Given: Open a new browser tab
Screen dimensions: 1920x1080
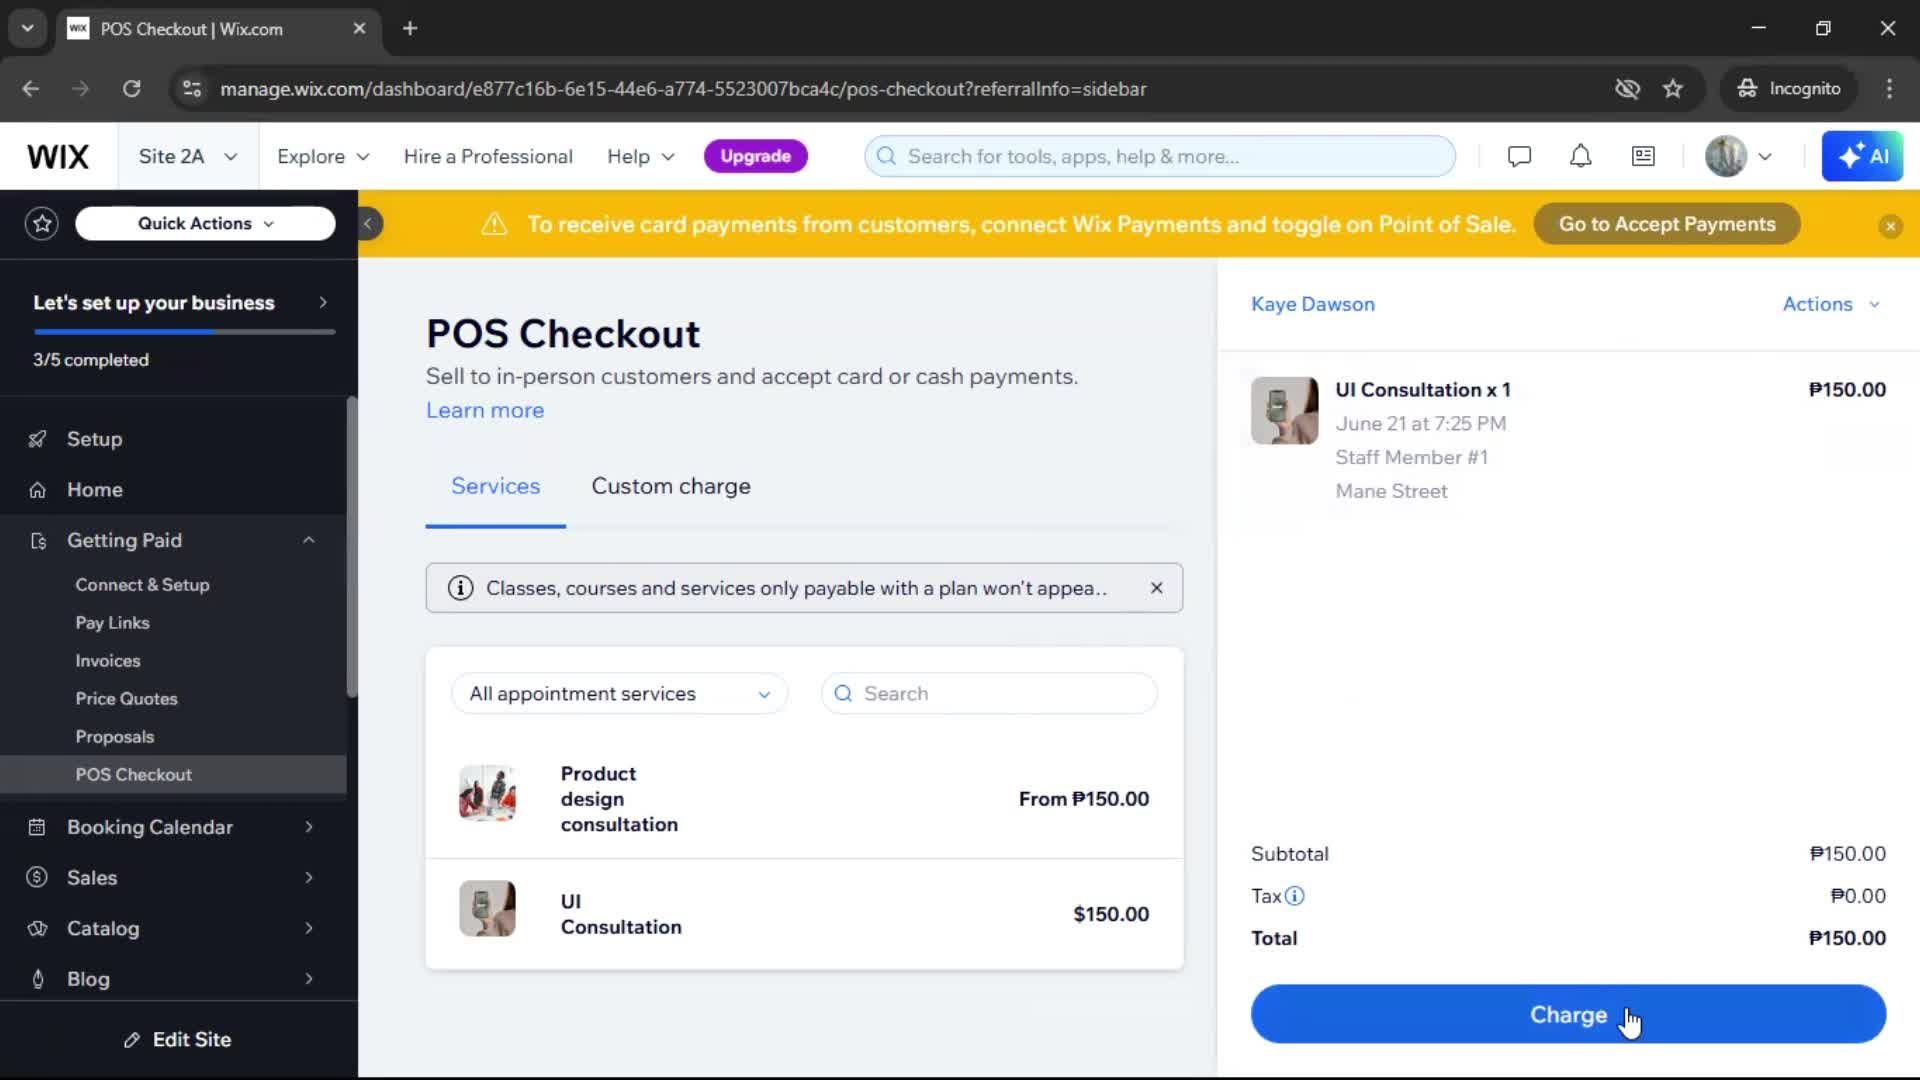Looking at the screenshot, I should click(410, 28).
